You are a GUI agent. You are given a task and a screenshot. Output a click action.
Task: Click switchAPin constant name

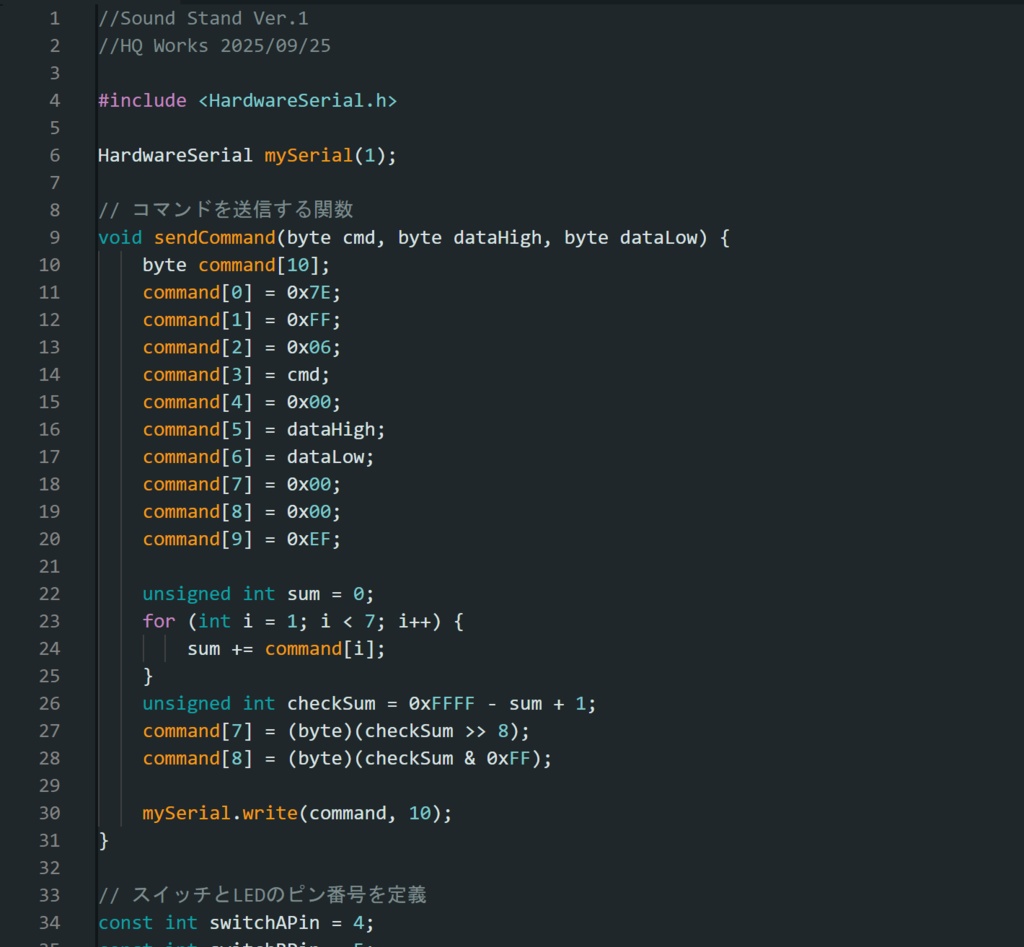[x=264, y=923]
